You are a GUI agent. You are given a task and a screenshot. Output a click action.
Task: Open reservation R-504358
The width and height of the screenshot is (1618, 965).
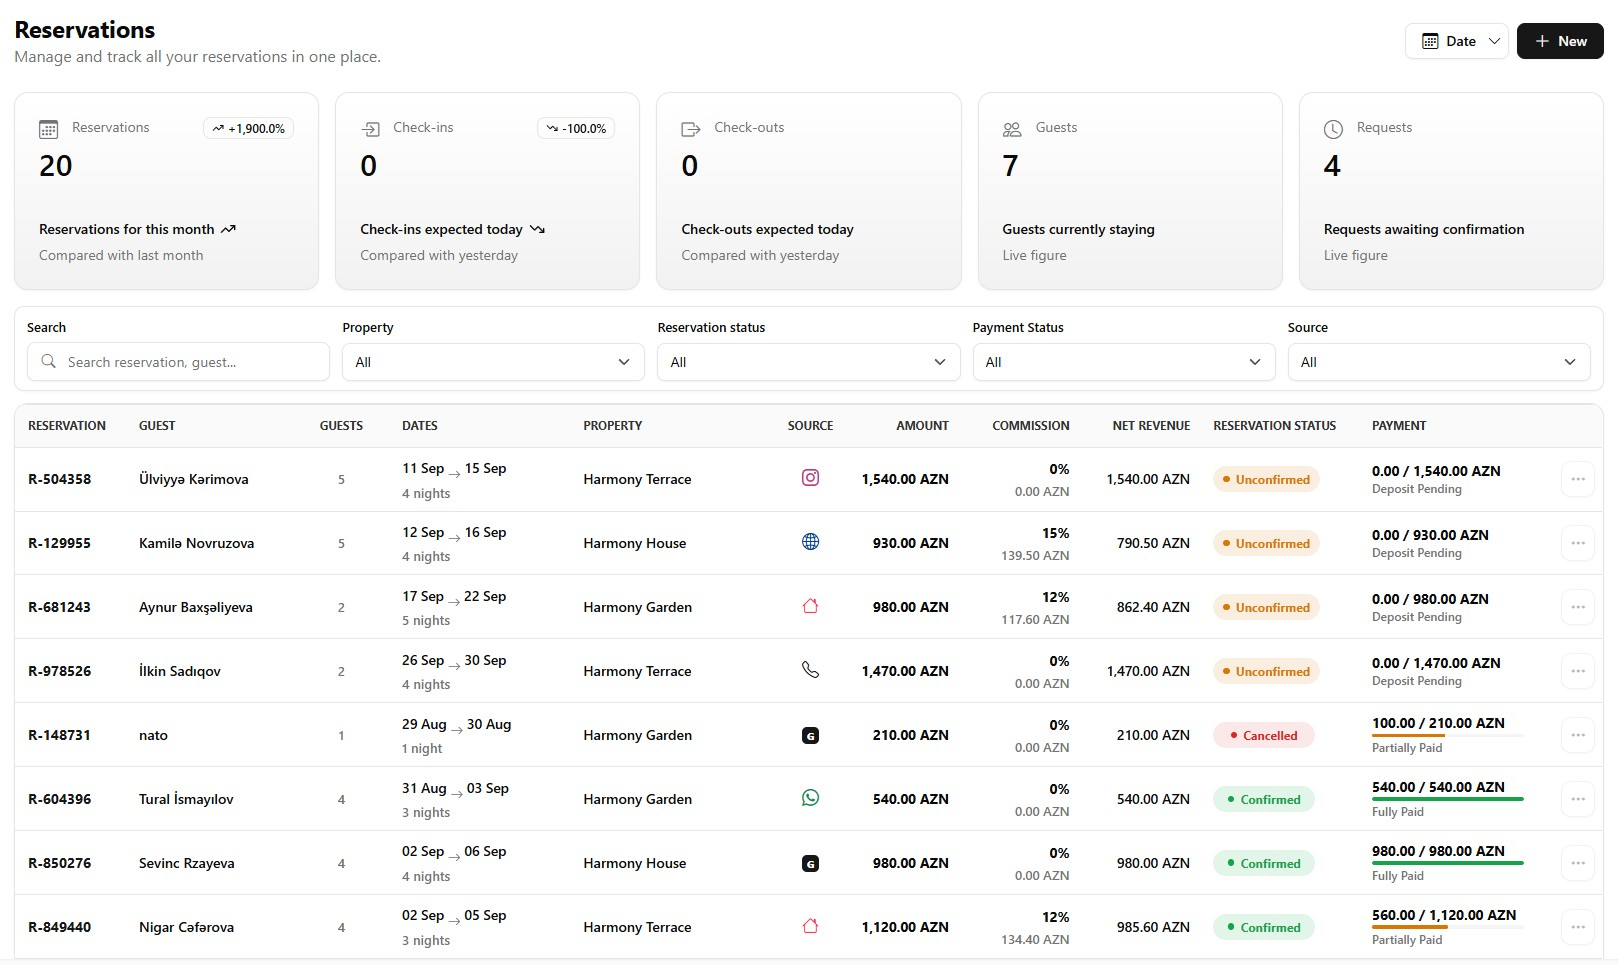[x=59, y=479]
